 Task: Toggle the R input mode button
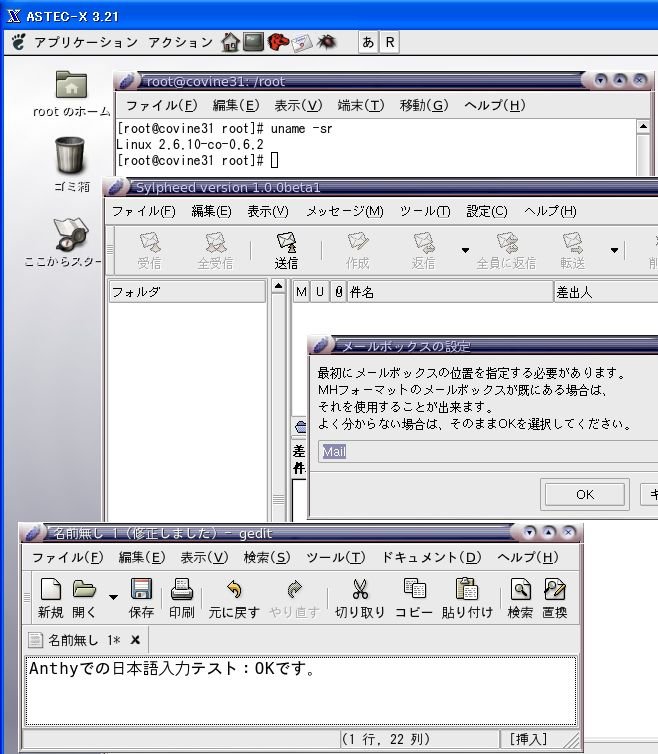pyautogui.click(x=390, y=42)
